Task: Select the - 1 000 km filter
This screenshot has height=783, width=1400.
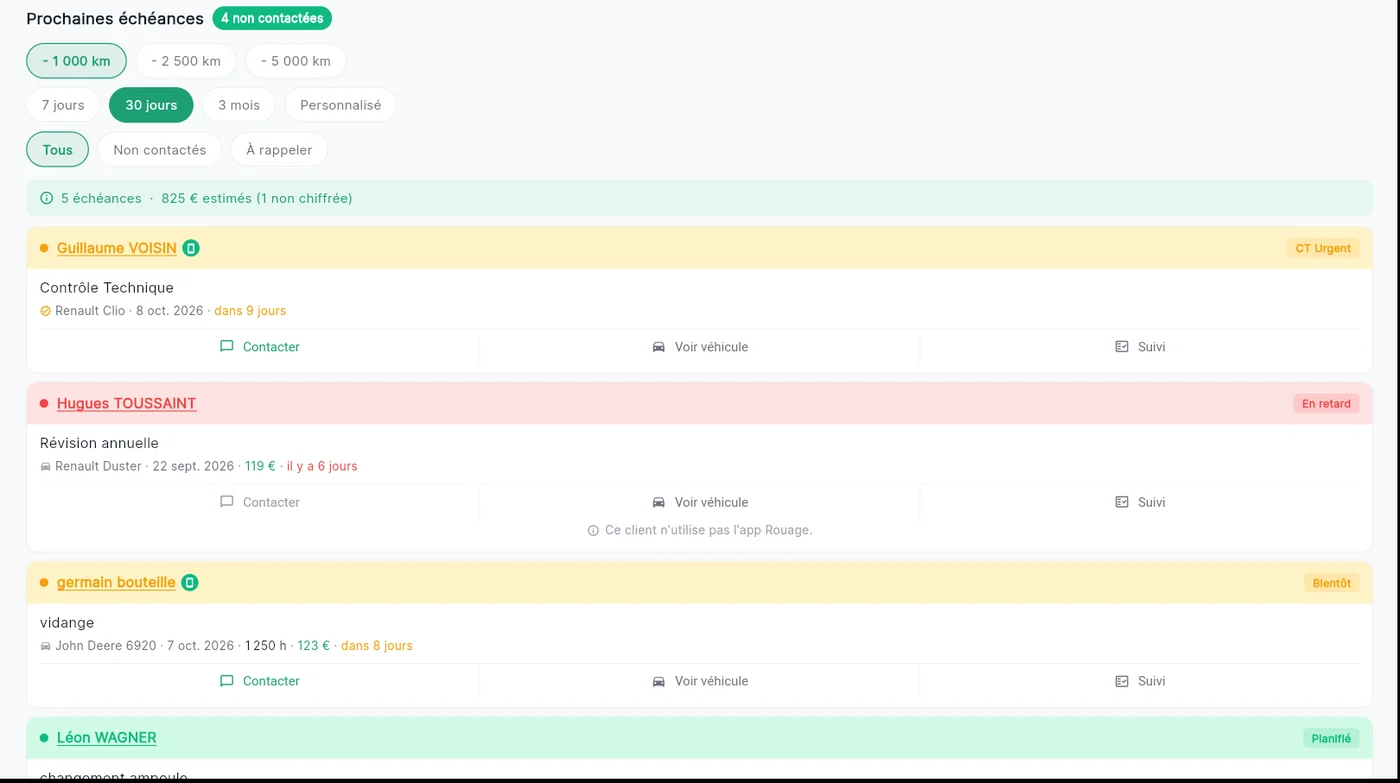Action: pos(76,61)
